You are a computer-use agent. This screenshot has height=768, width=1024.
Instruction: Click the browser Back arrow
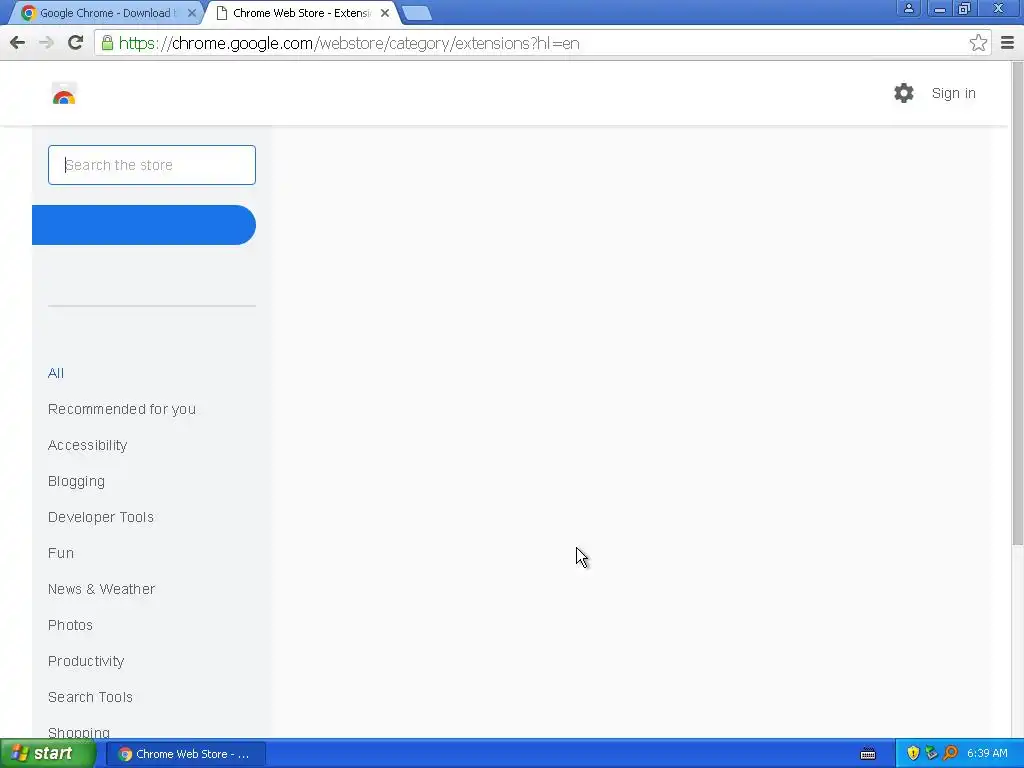[18, 43]
